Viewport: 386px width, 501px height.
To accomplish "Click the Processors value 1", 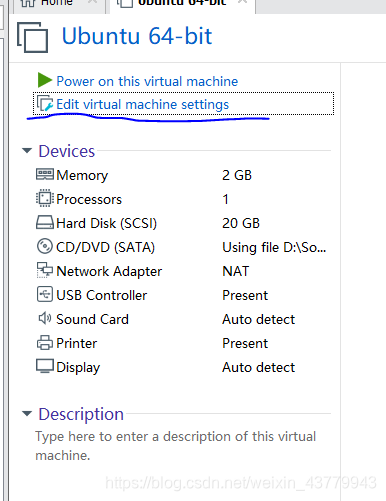I will [x=226, y=199].
